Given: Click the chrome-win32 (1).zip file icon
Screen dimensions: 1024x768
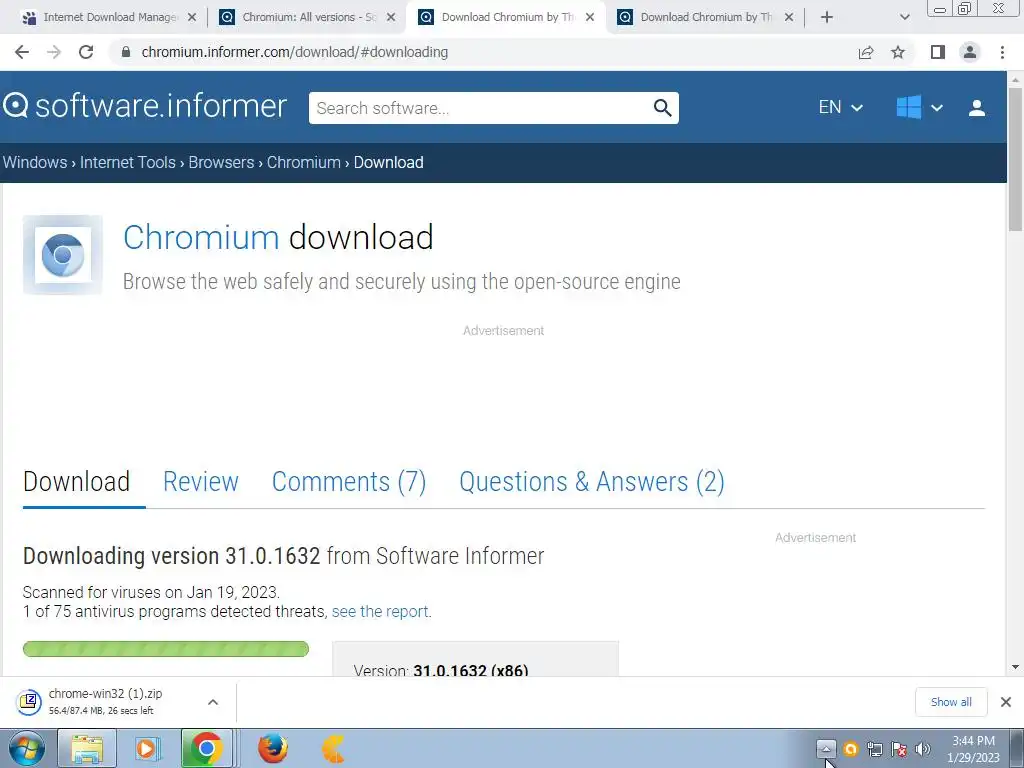Looking at the screenshot, I should coord(29,702).
